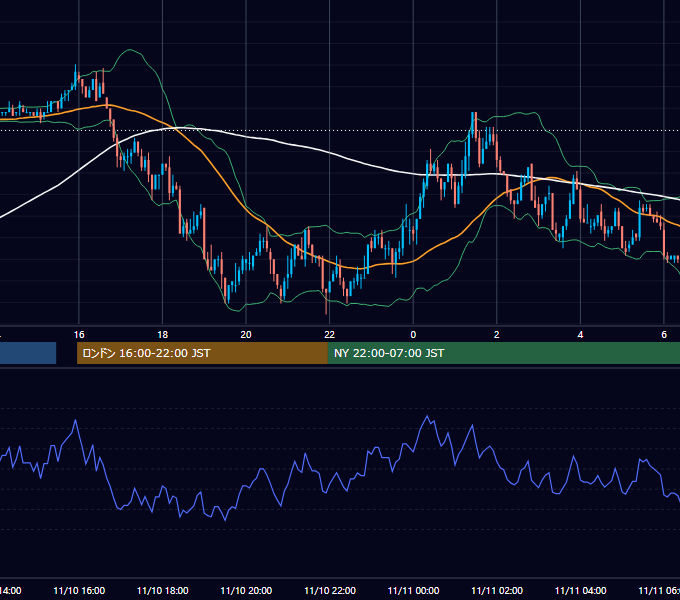The height and width of the screenshot is (600, 680).
Task: Click the 11/11 04:00 date label
Action: (x=580, y=591)
